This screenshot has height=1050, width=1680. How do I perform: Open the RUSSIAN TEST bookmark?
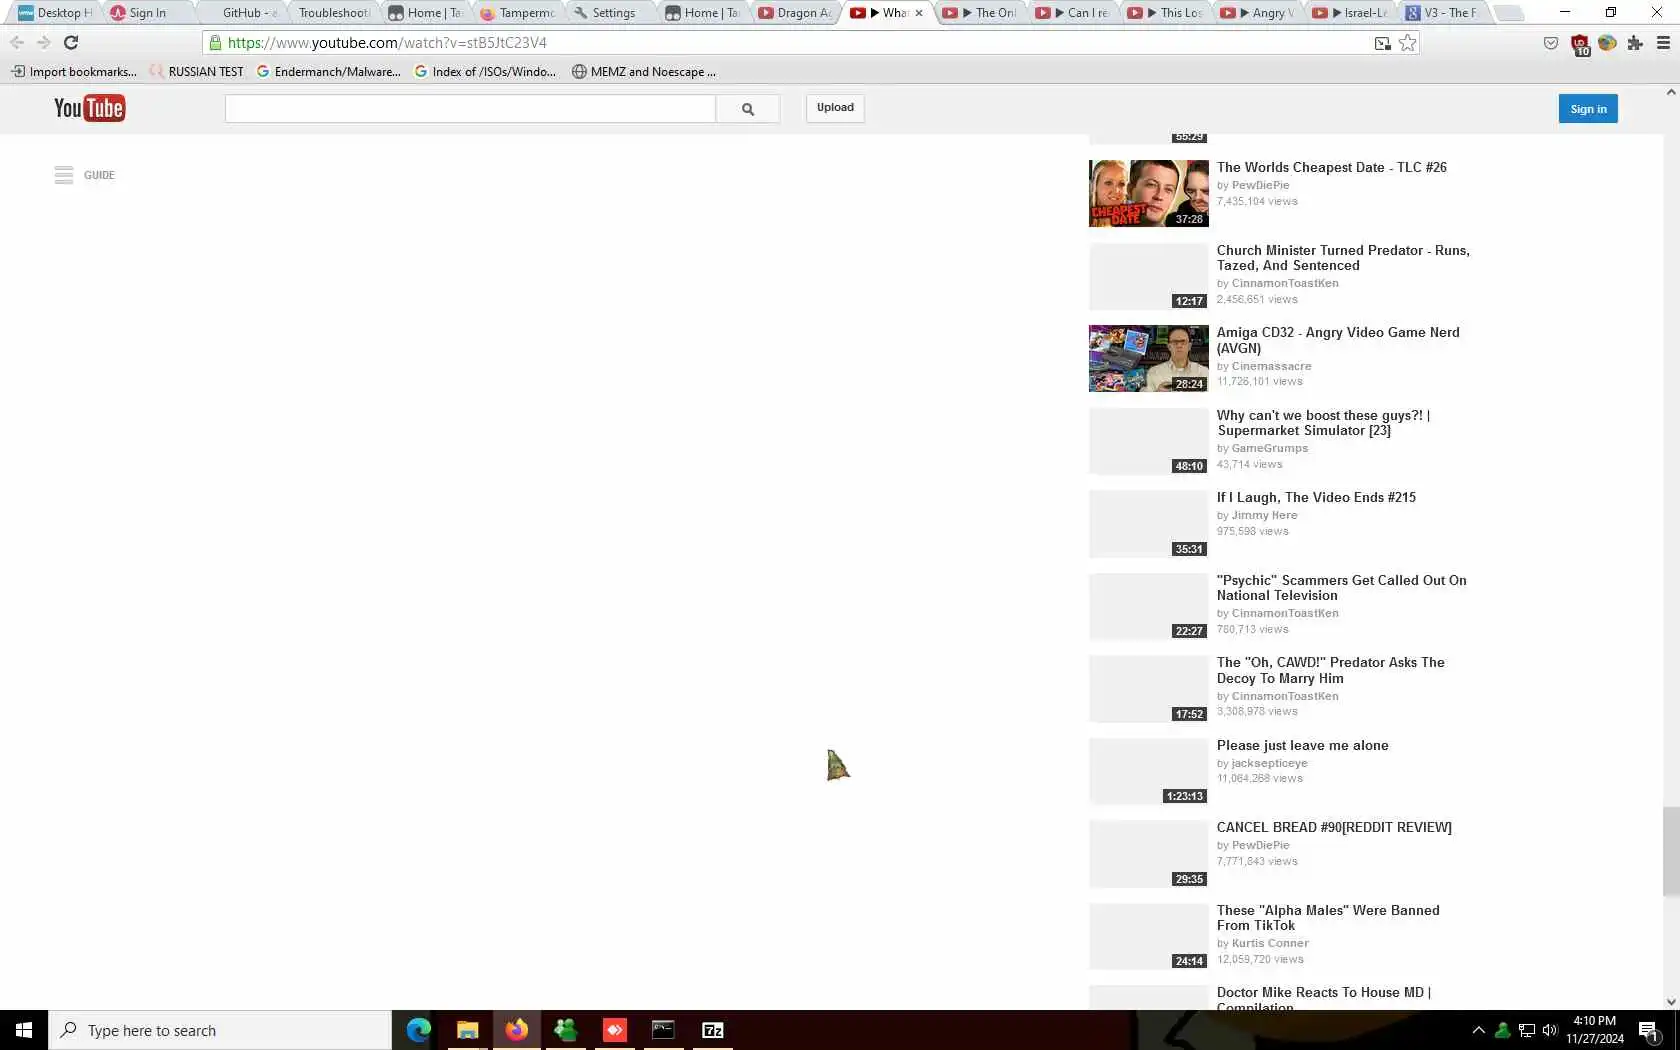click(x=196, y=72)
